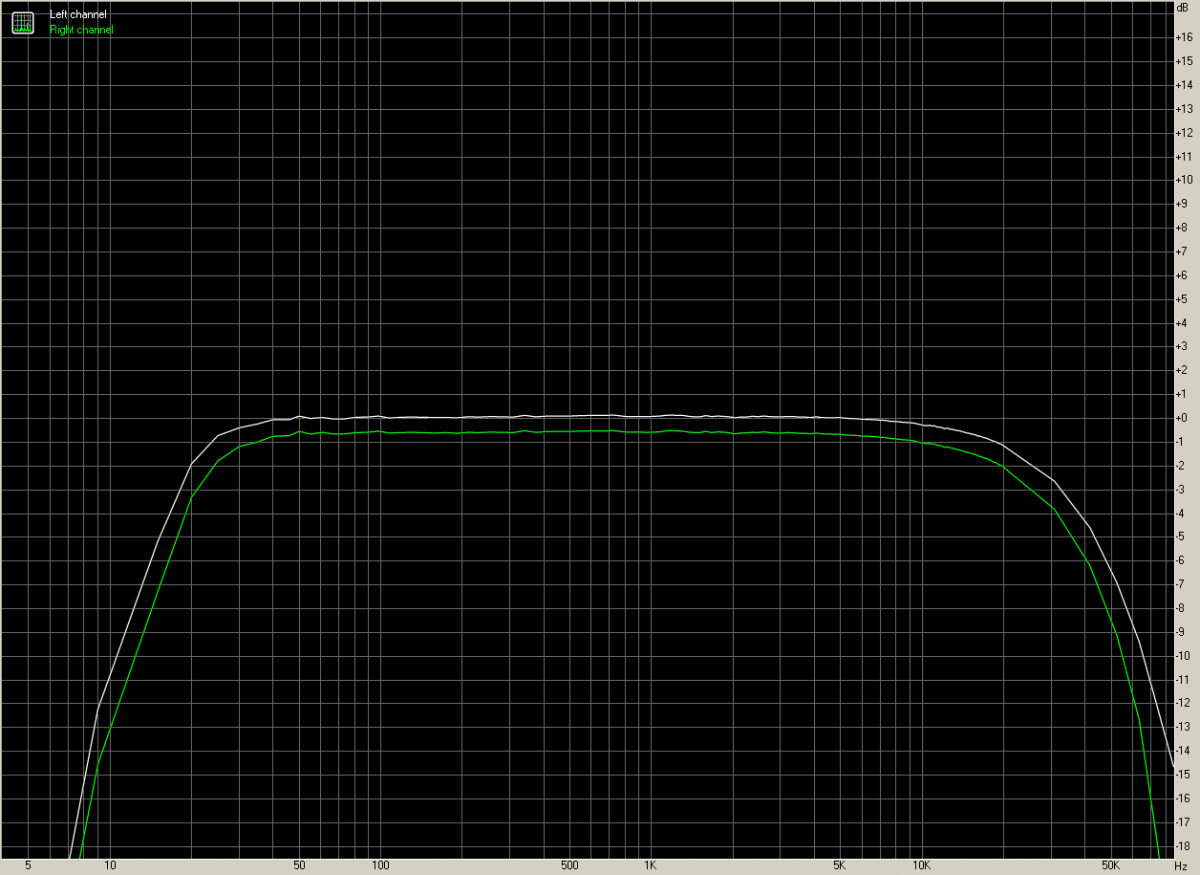The image size is (1200, 875).
Task: Click the "+12" dB axis value
Action: pos(1186,133)
